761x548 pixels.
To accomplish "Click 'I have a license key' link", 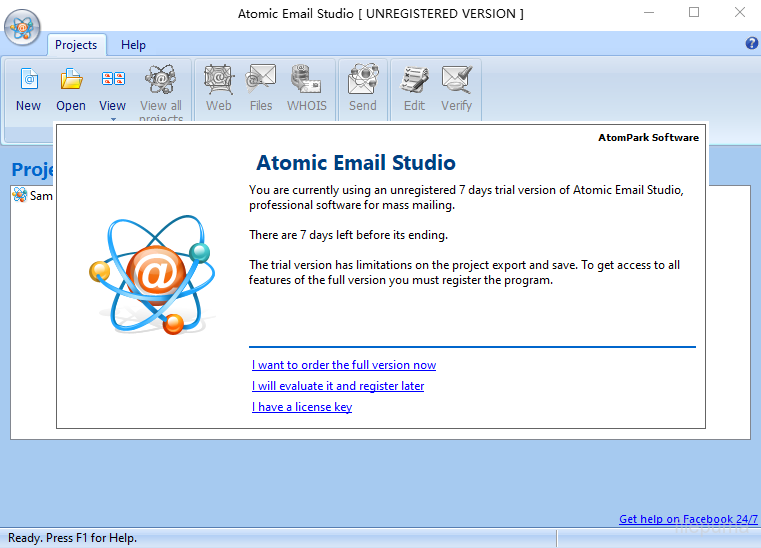I will [302, 407].
